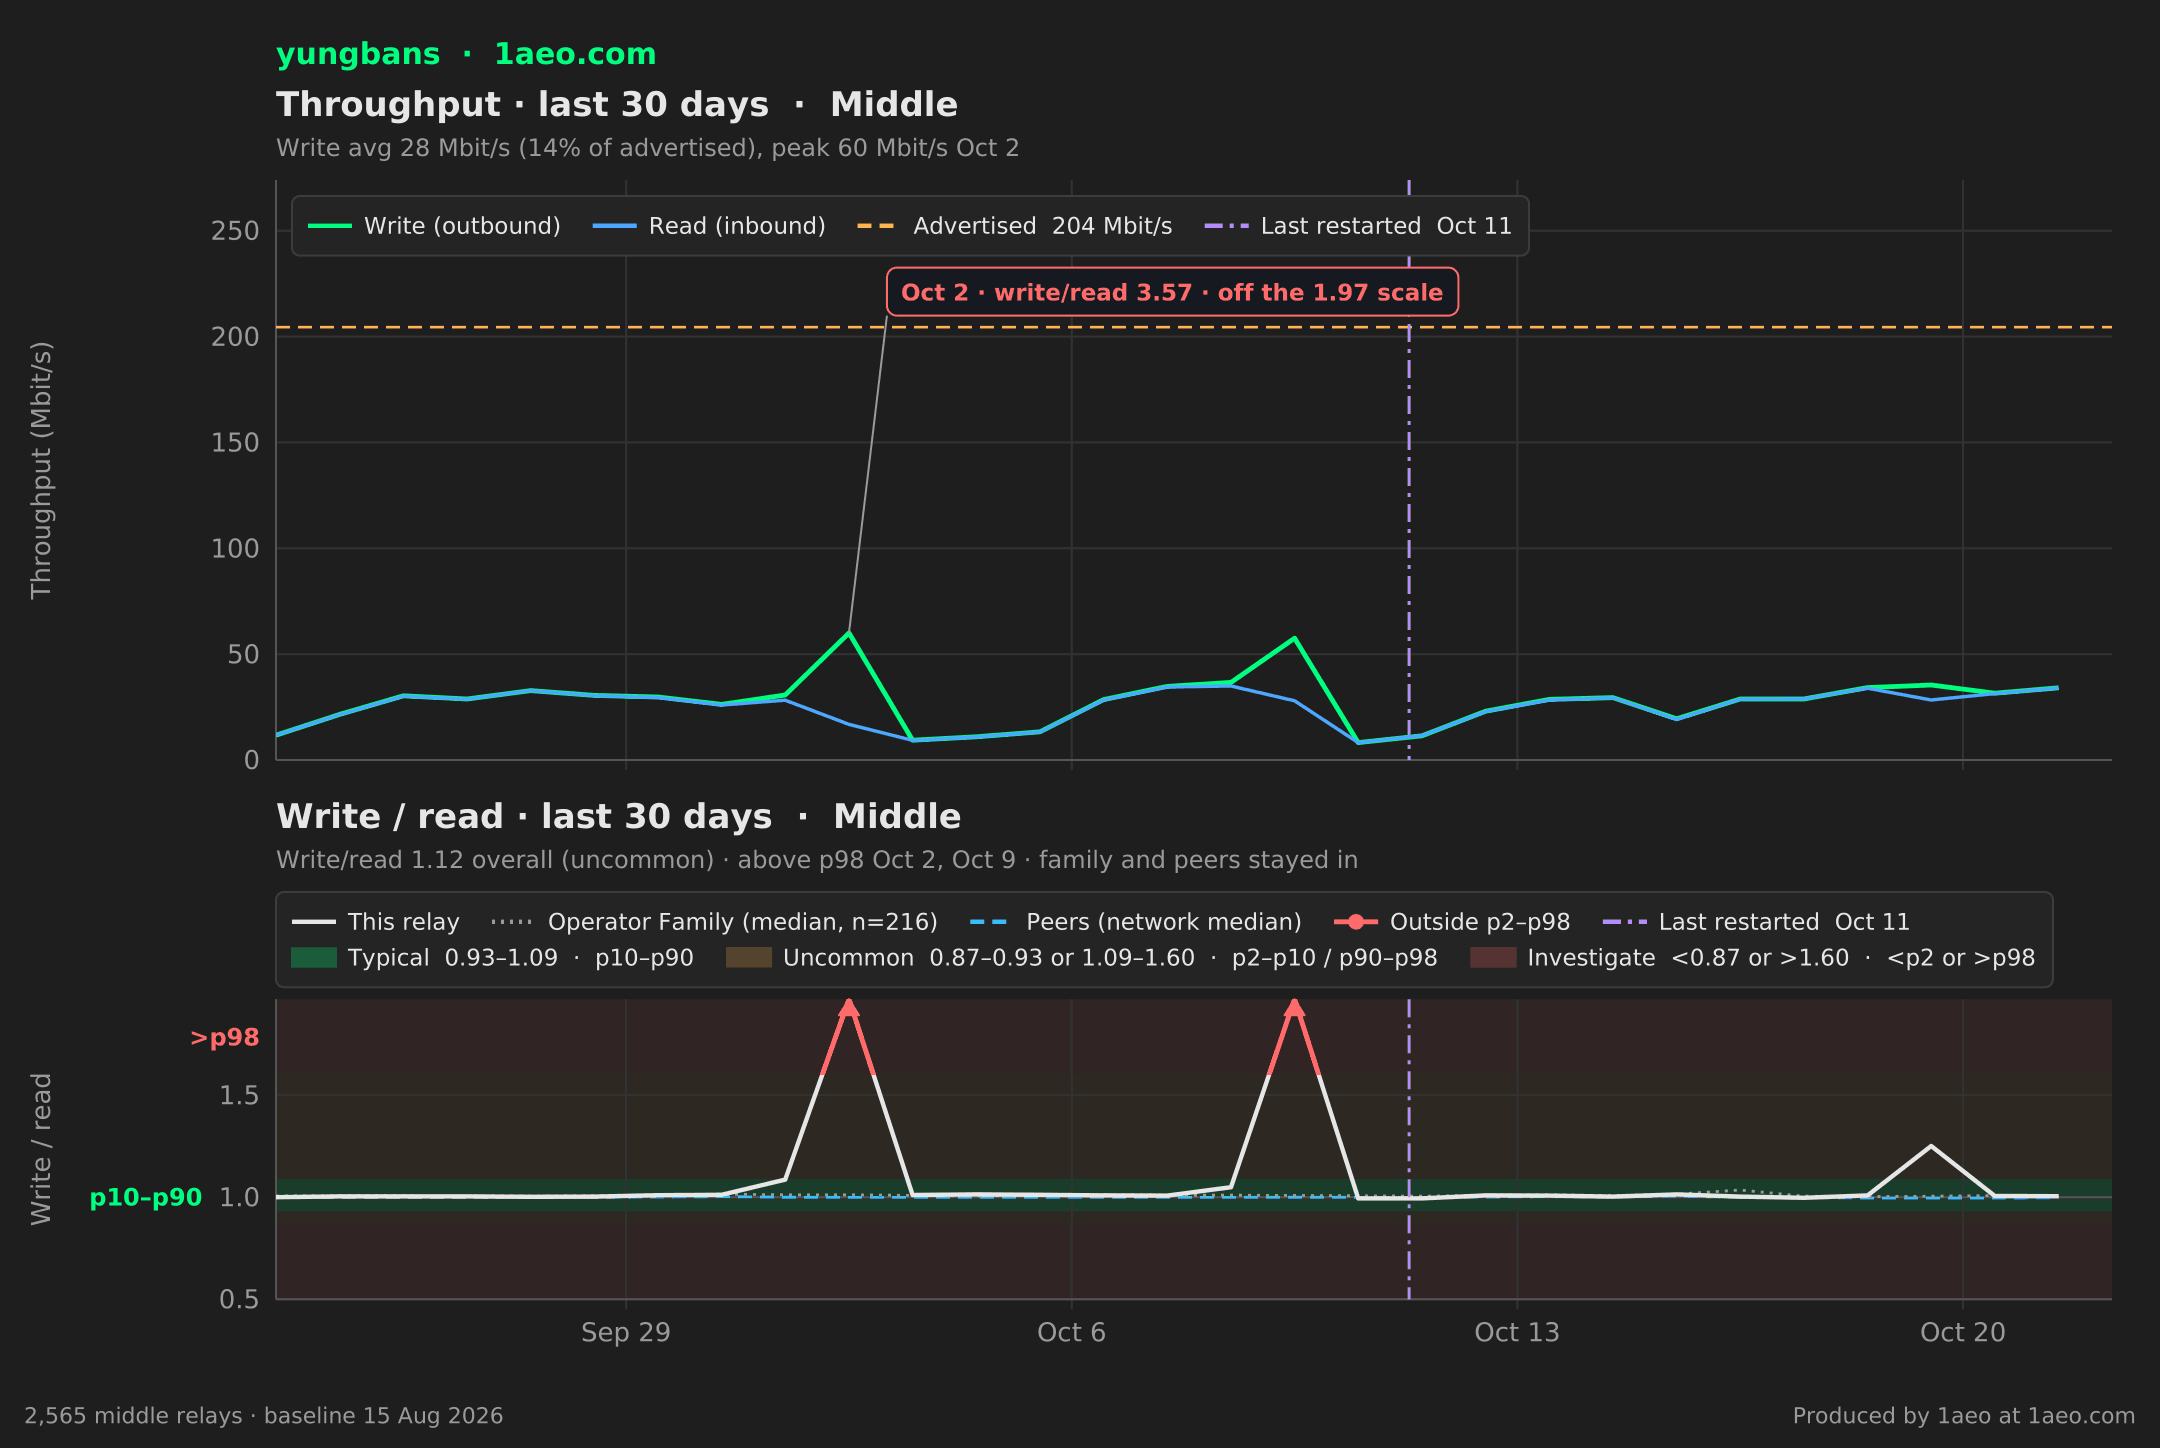
Task: Click the second red arrow spike at Oct 9
Action: click(1294, 1010)
